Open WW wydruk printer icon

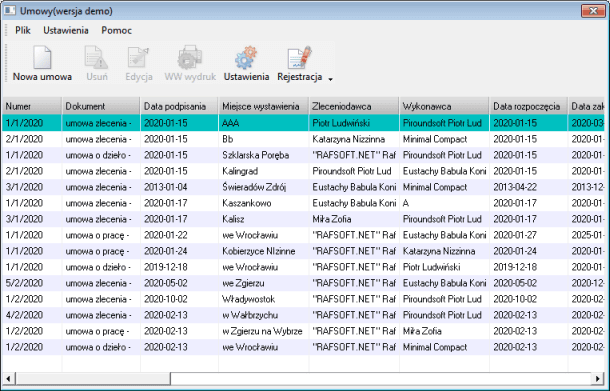[x=190, y=57]
